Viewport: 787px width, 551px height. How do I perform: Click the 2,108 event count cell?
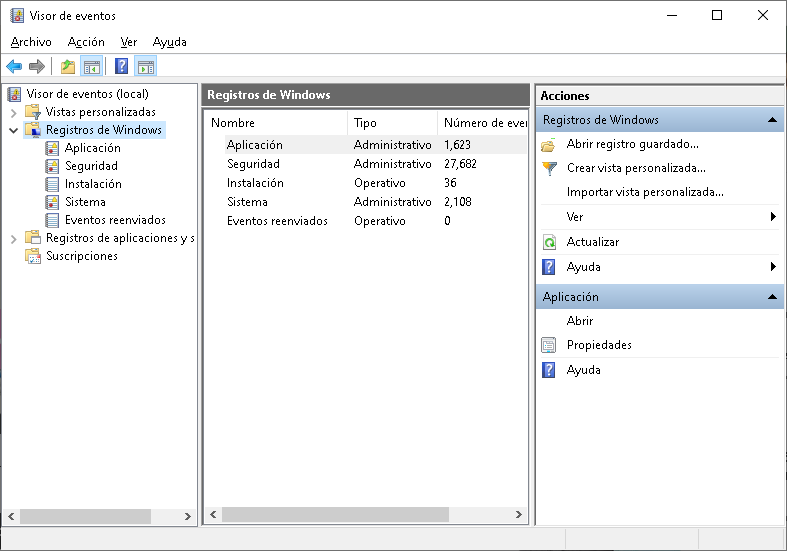458,202
